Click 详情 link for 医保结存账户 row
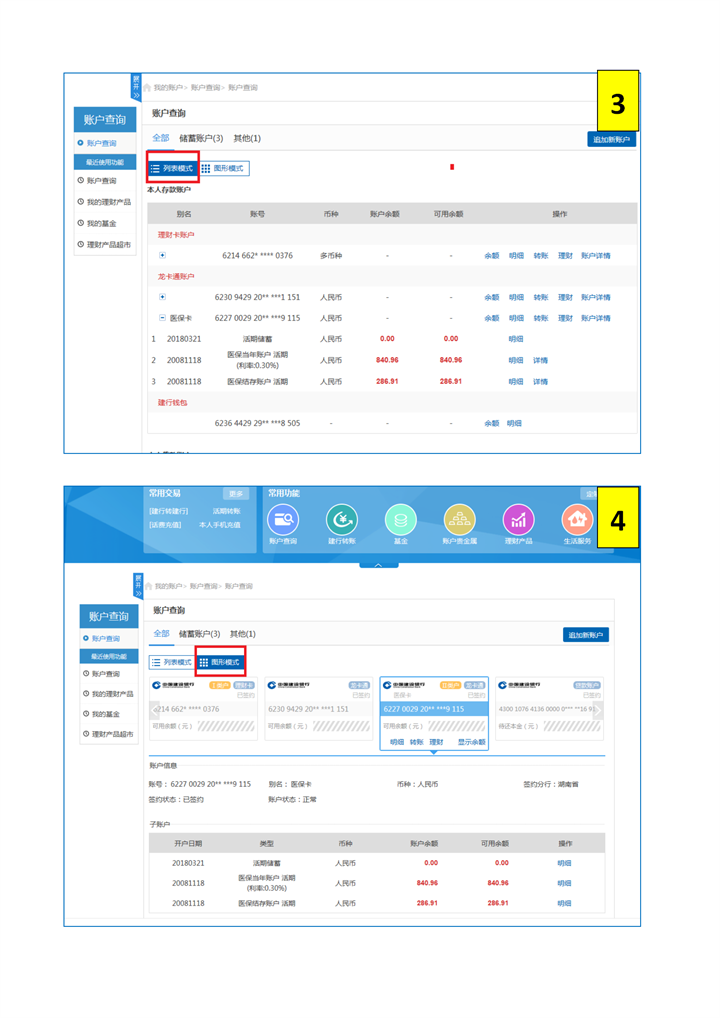 pos(540,382)
